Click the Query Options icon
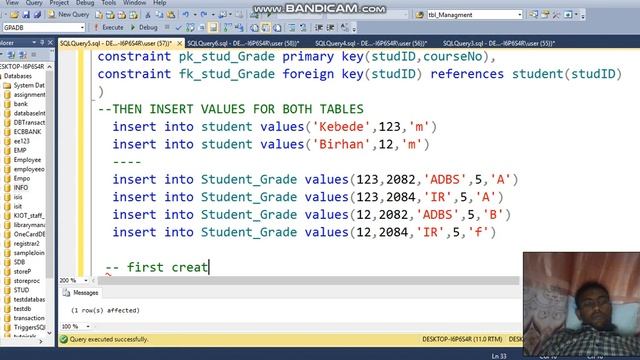The width and height of the screenshot is (640, 360). click(x=202, y=28)
